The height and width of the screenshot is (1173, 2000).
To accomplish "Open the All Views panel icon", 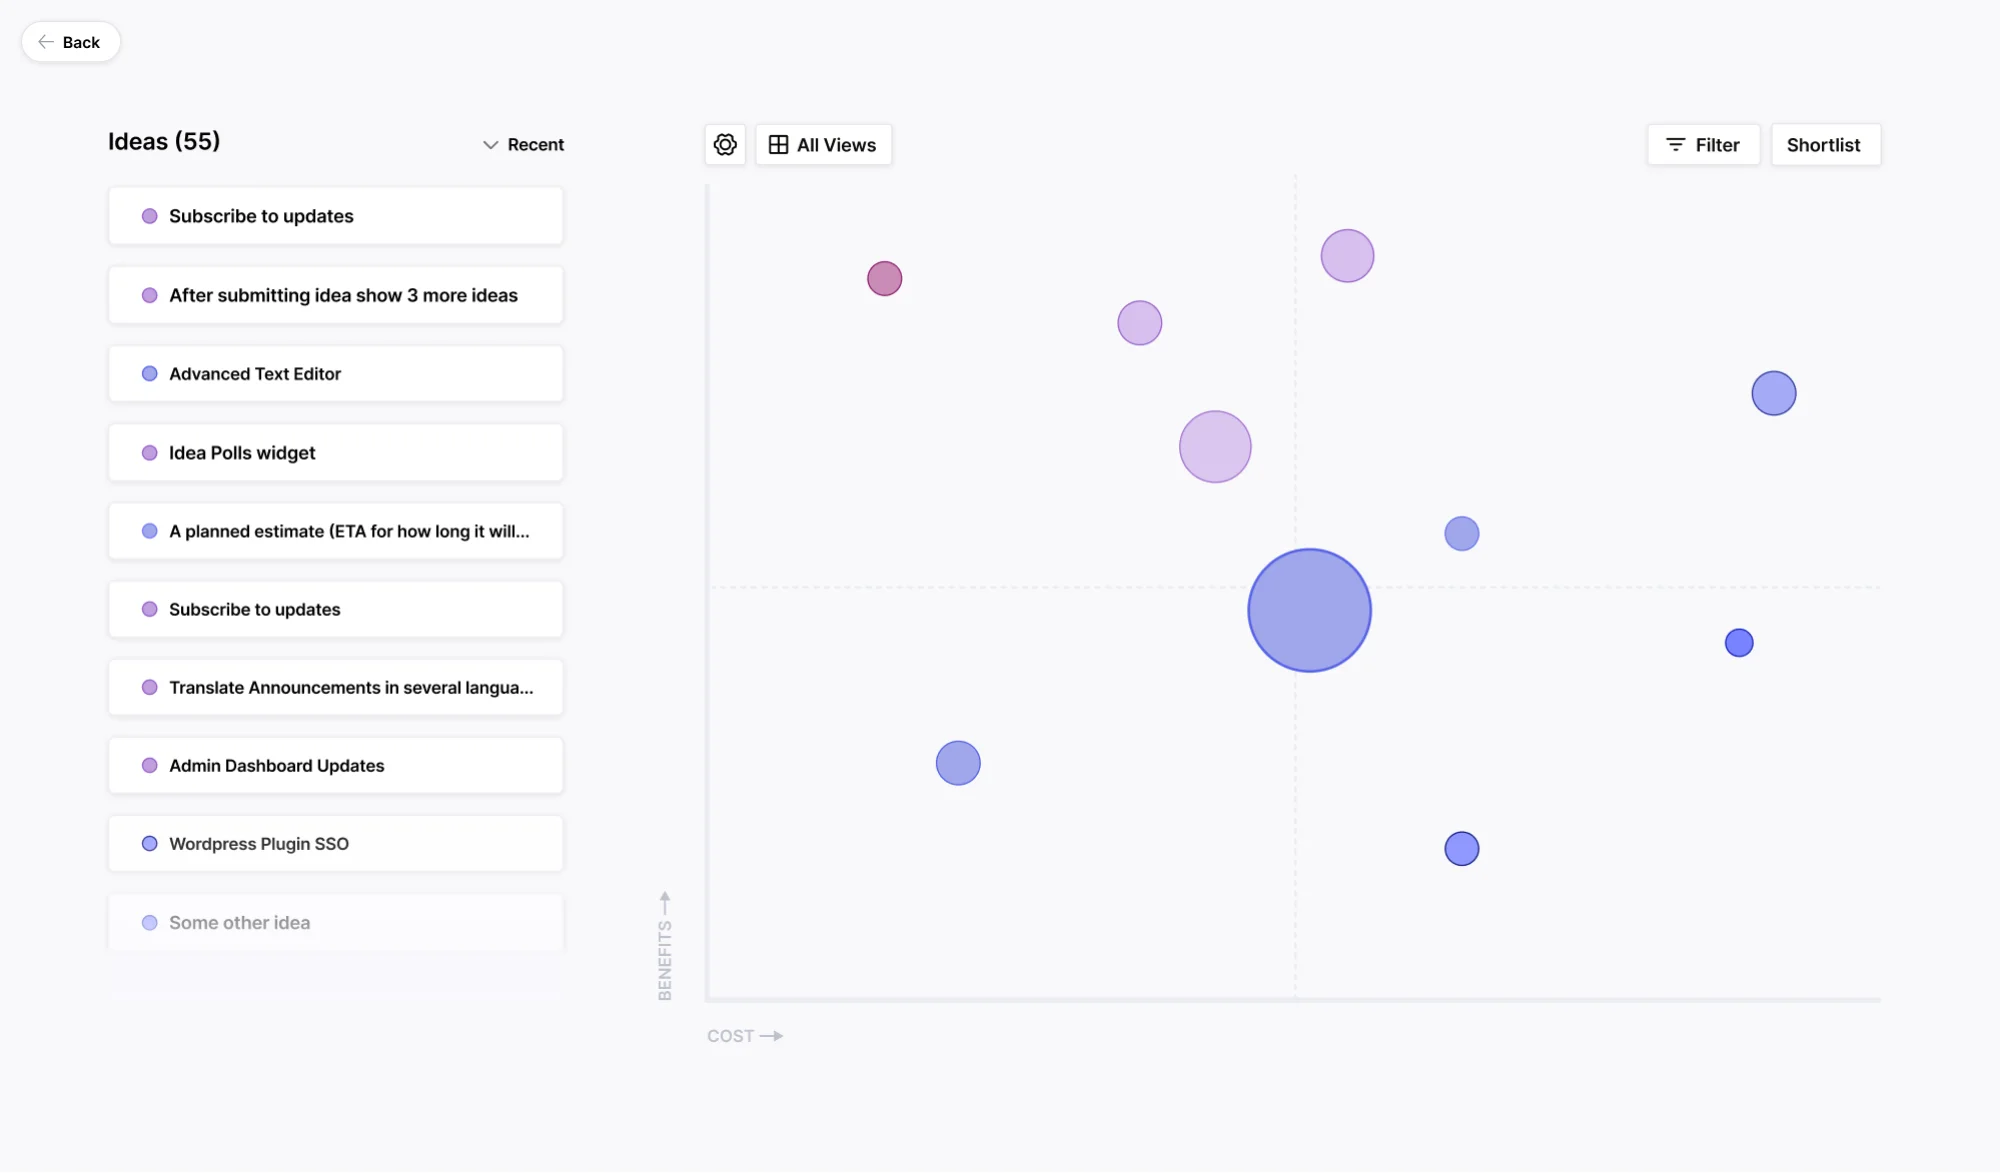I will click(x=779, y=144).
